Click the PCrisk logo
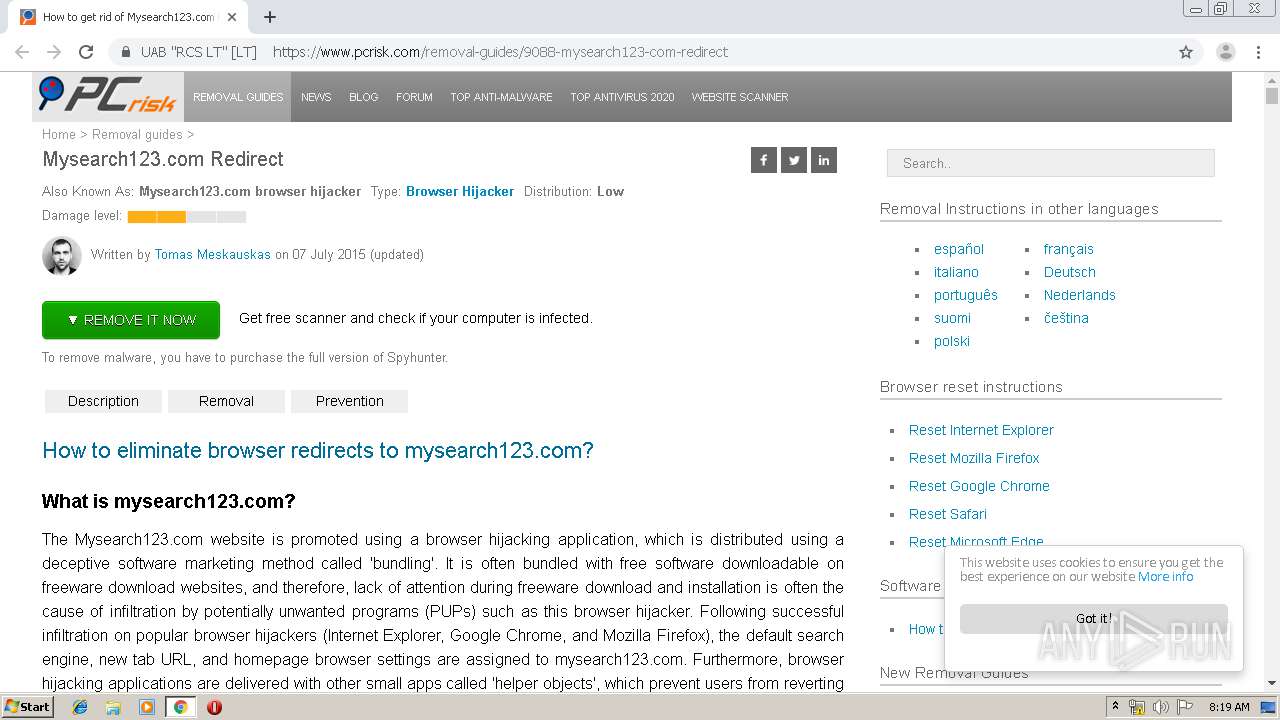The width and height of the screenshot is (1280, 720). (x=107, y=96)
